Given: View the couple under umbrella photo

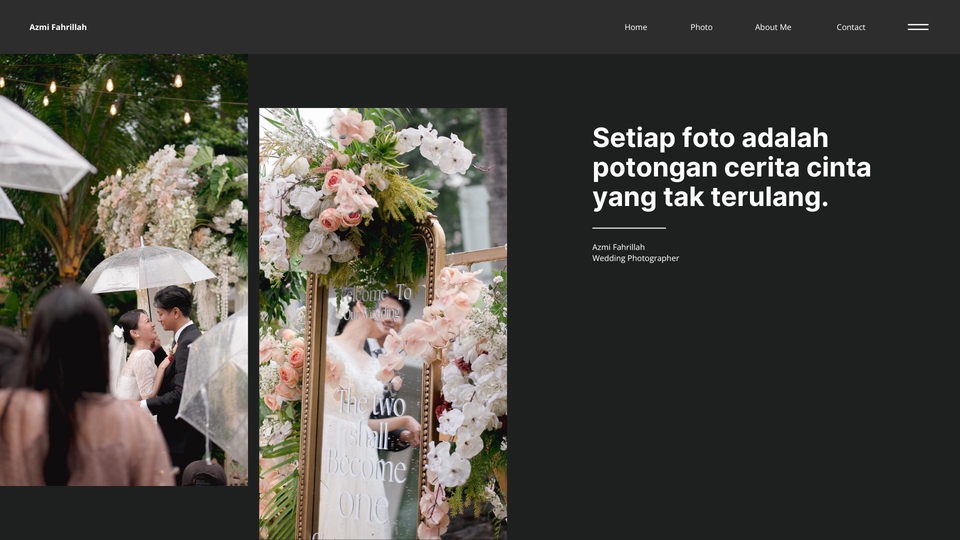Looking at the screenshot, I should (x=124, y=270).
